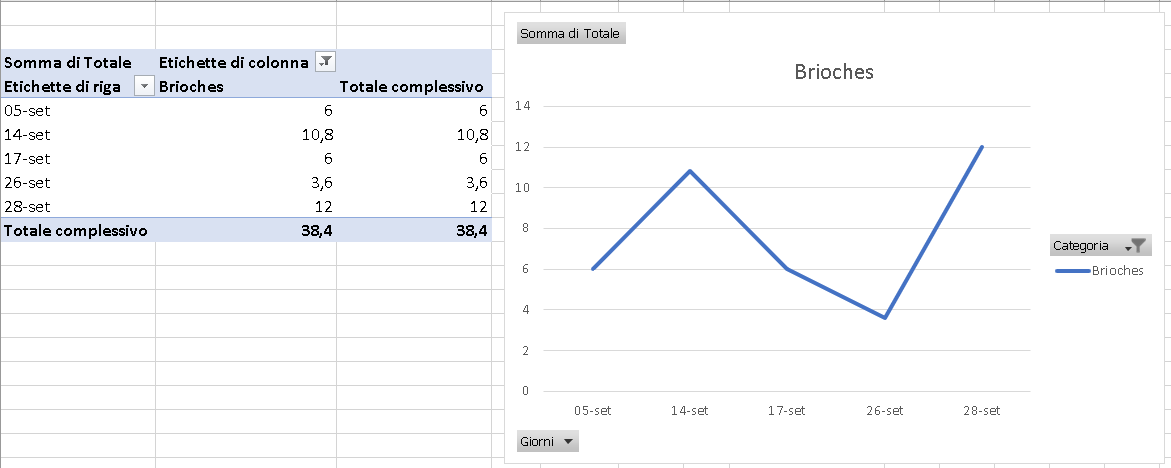Open the Etichette di riga dropdown arrow
This screenshot has height=468, width=1171.
pyautogui.click(x=144, y=87)
